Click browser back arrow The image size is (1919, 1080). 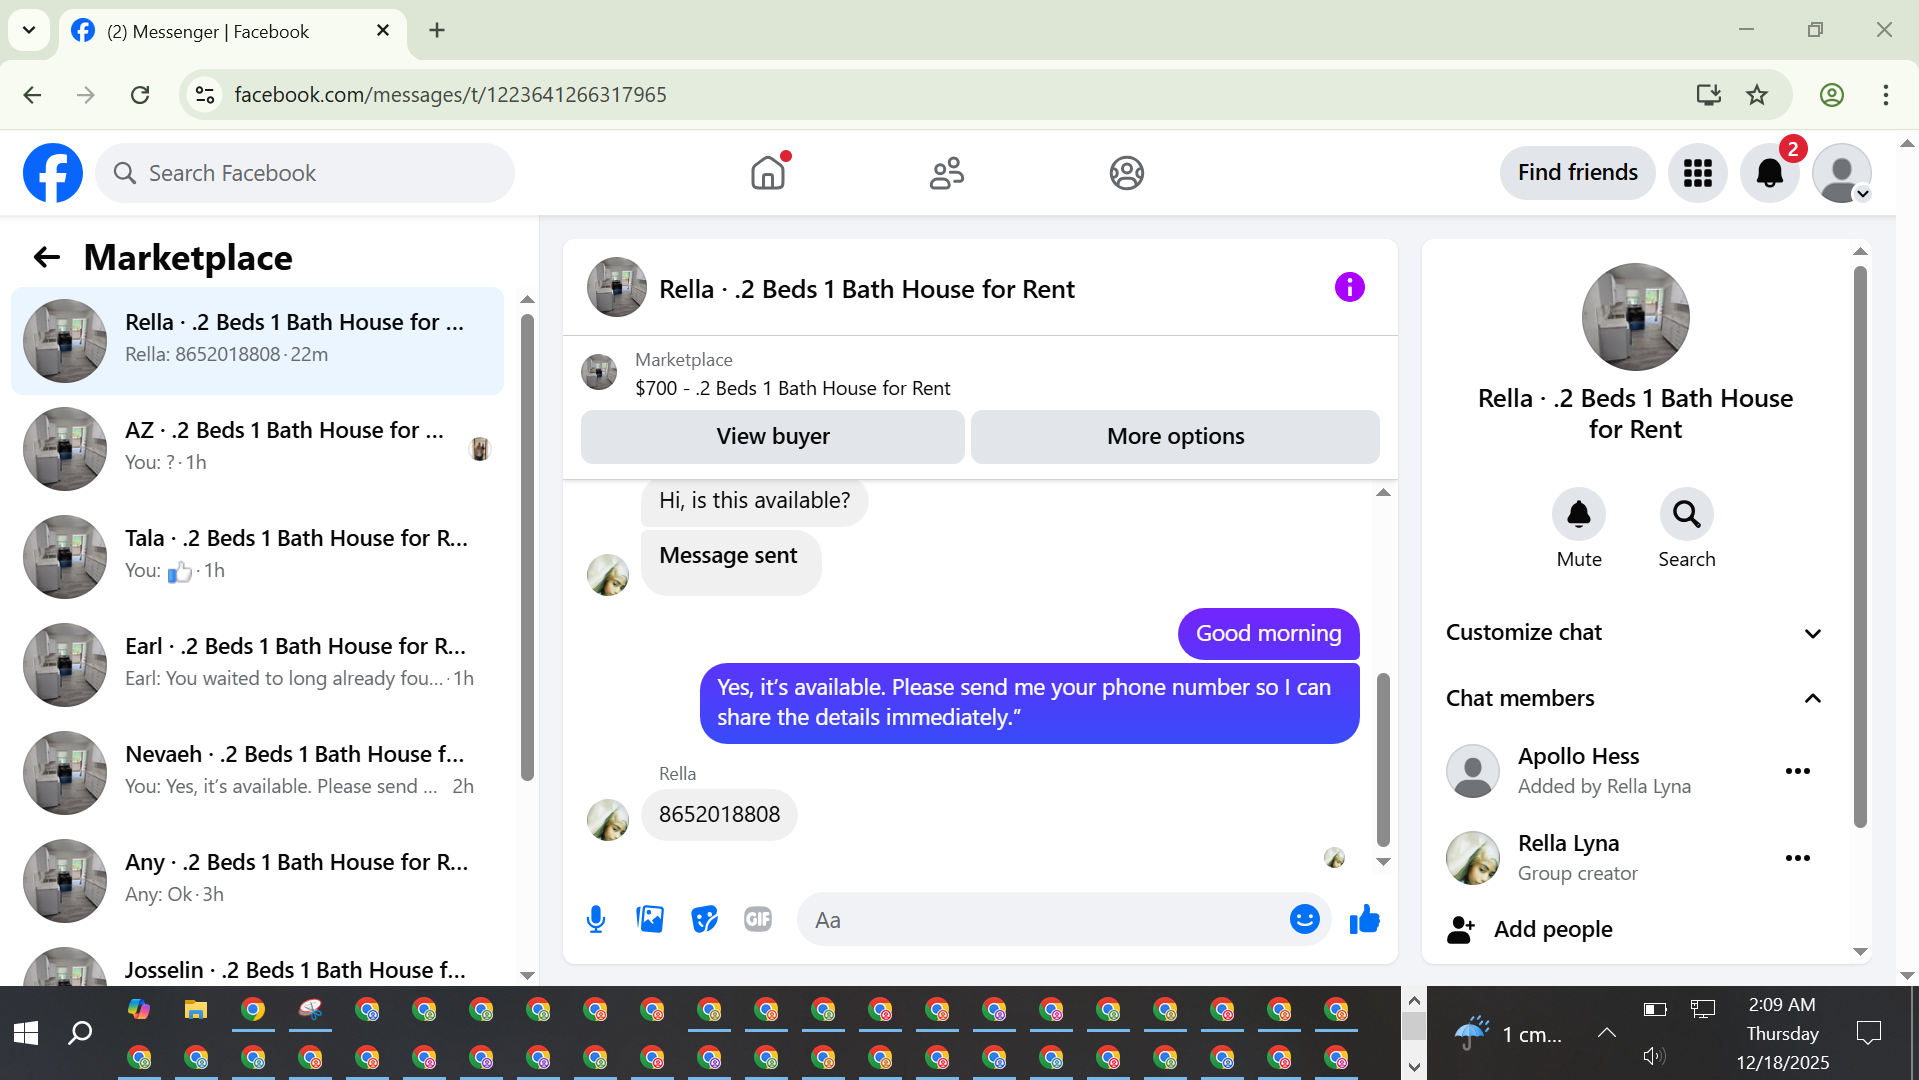32,95
